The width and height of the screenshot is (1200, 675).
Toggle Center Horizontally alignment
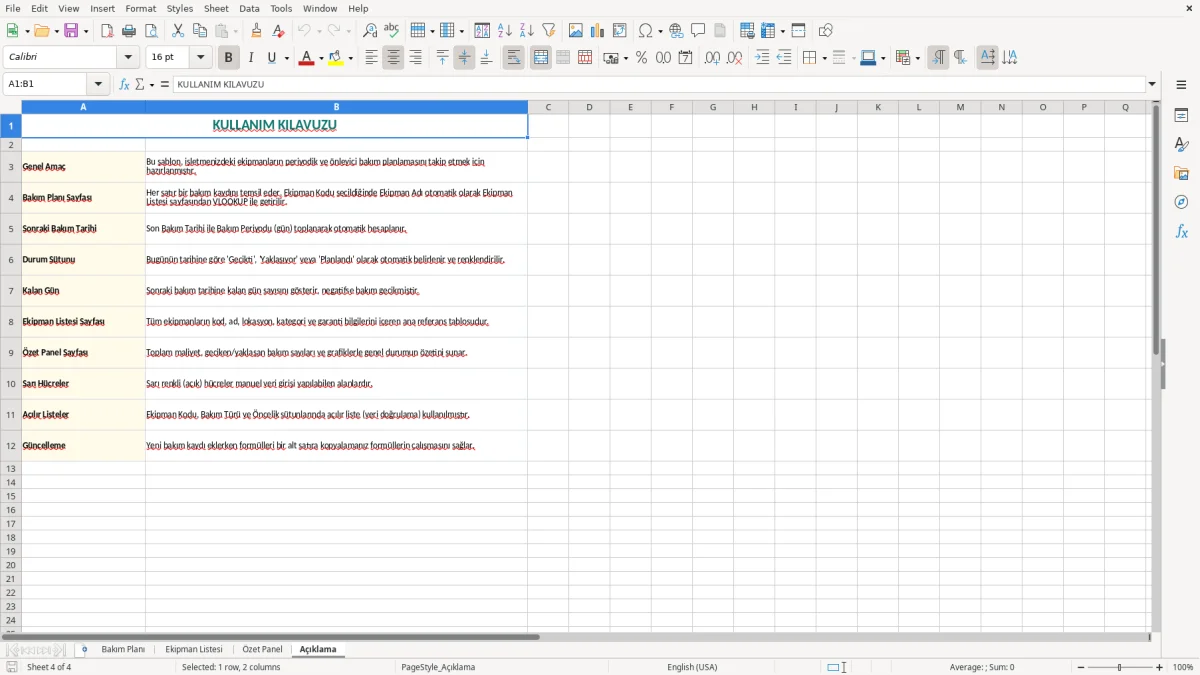coord(393,58)
